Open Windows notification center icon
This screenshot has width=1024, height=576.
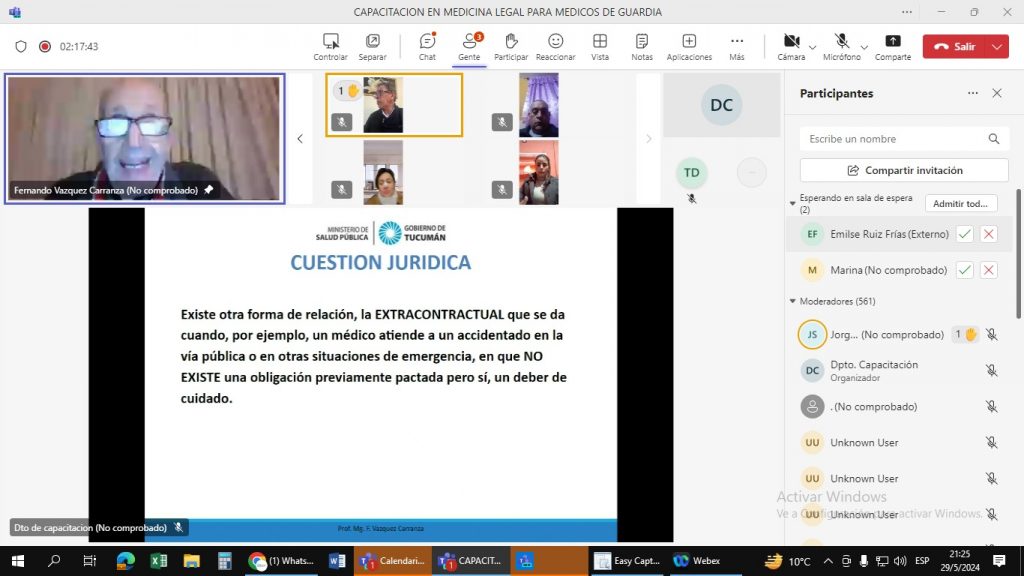tap(999, 561)
